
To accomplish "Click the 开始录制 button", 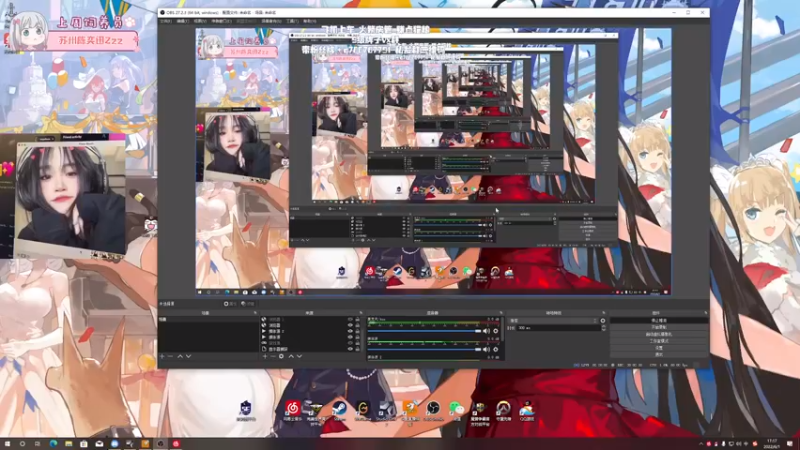I will point(659,327).
